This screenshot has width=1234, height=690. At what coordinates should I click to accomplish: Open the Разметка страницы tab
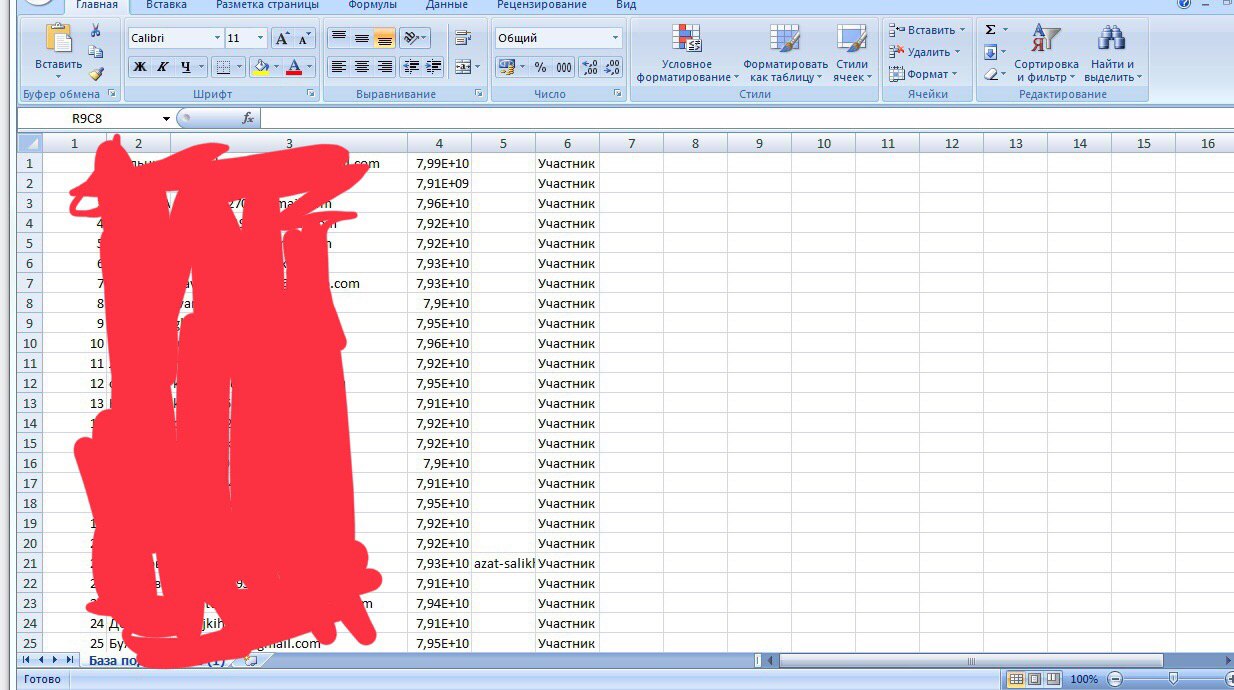(x=267, y=5)
